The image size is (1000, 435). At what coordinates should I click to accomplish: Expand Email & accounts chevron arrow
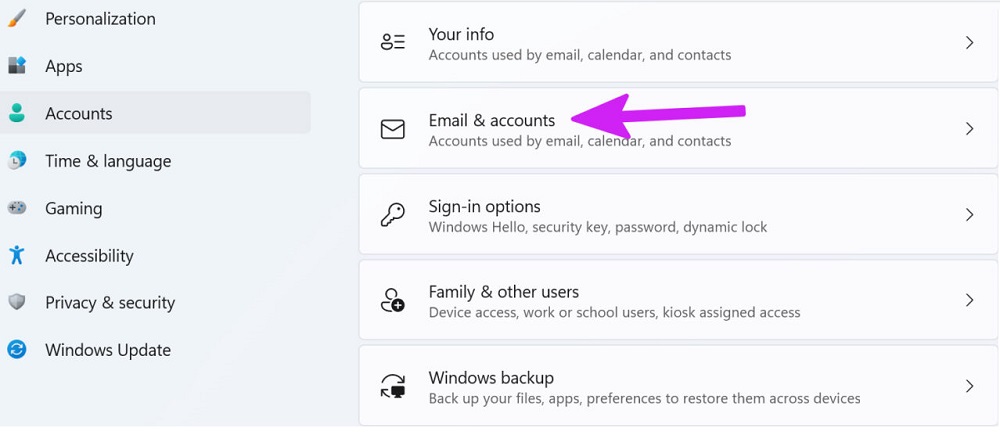(x=969, y=129)
